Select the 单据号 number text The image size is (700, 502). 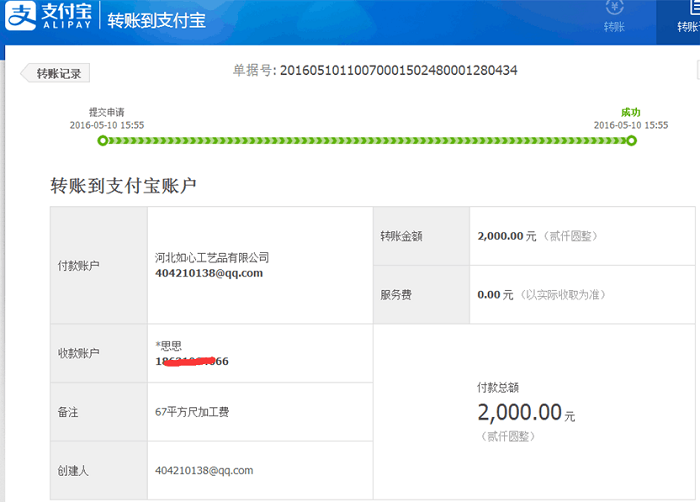click(399, 71)
